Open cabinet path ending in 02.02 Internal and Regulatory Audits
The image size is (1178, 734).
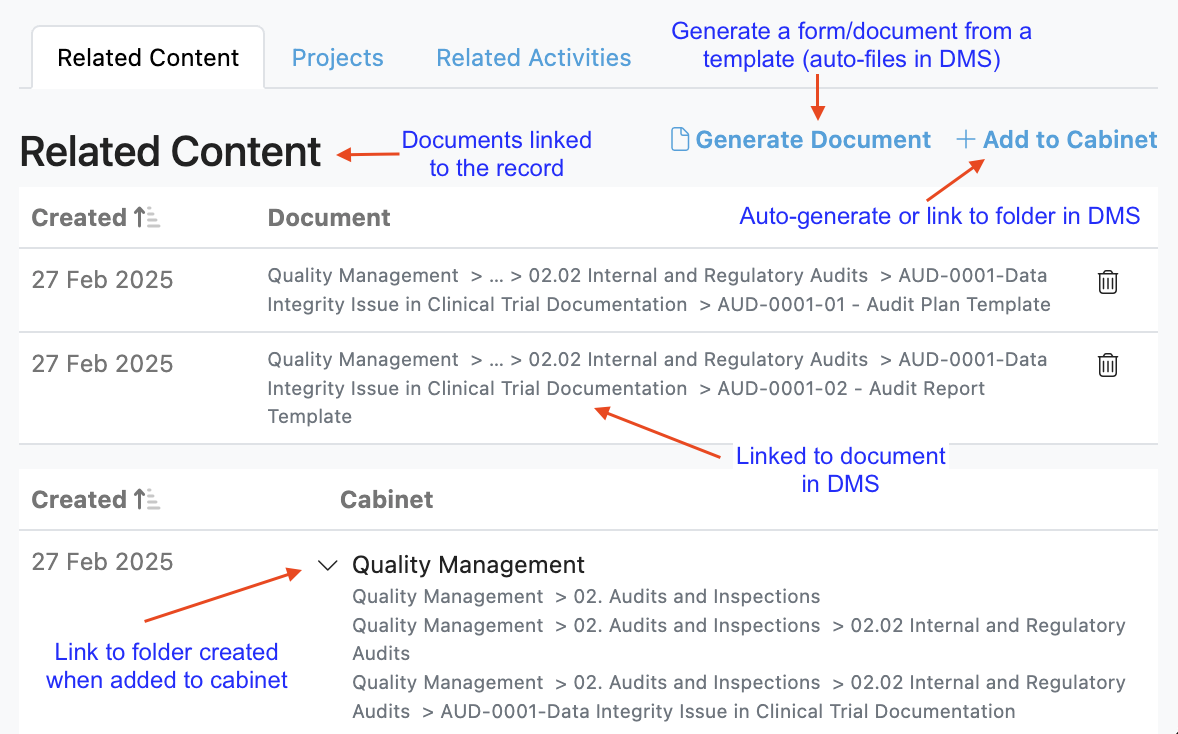point(987,626)
